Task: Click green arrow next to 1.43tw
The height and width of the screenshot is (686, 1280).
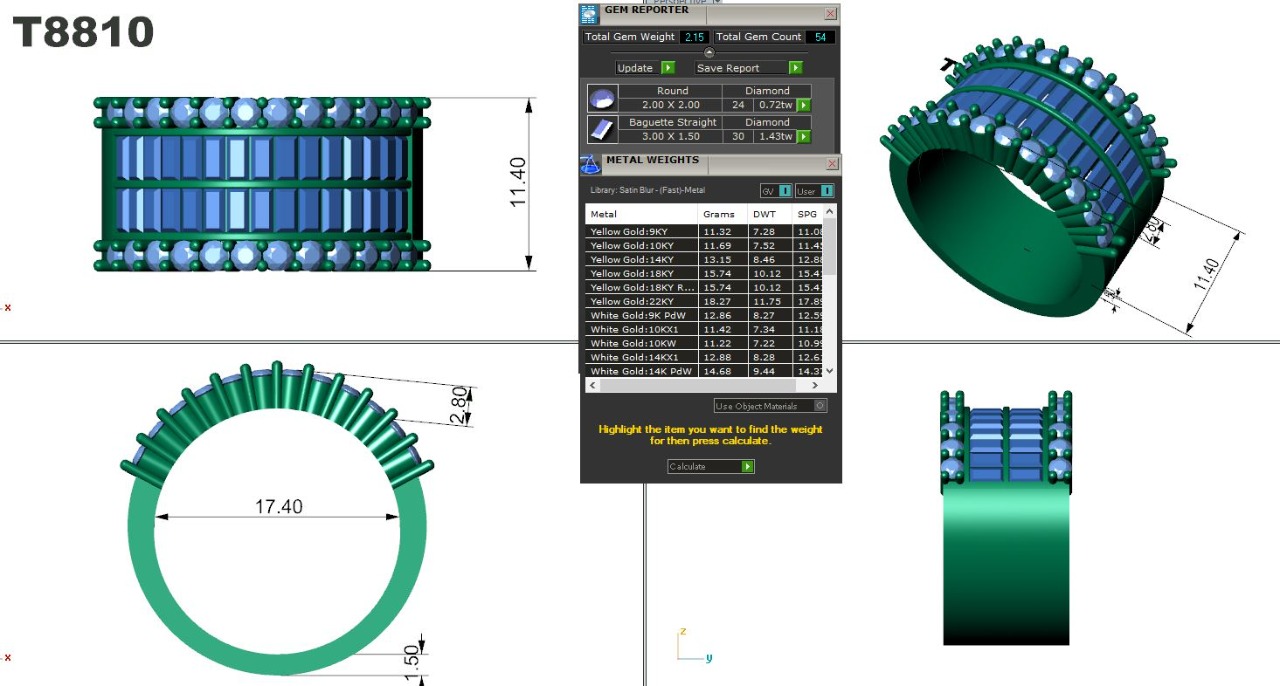Action: [x=803, y=136]
